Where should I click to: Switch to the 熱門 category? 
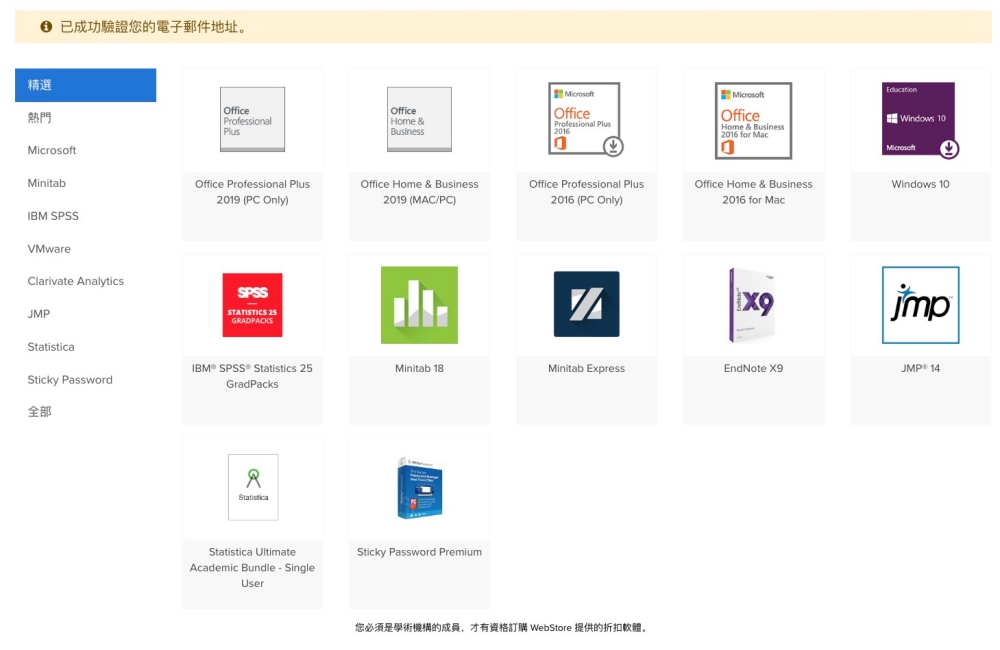(40, 118)
